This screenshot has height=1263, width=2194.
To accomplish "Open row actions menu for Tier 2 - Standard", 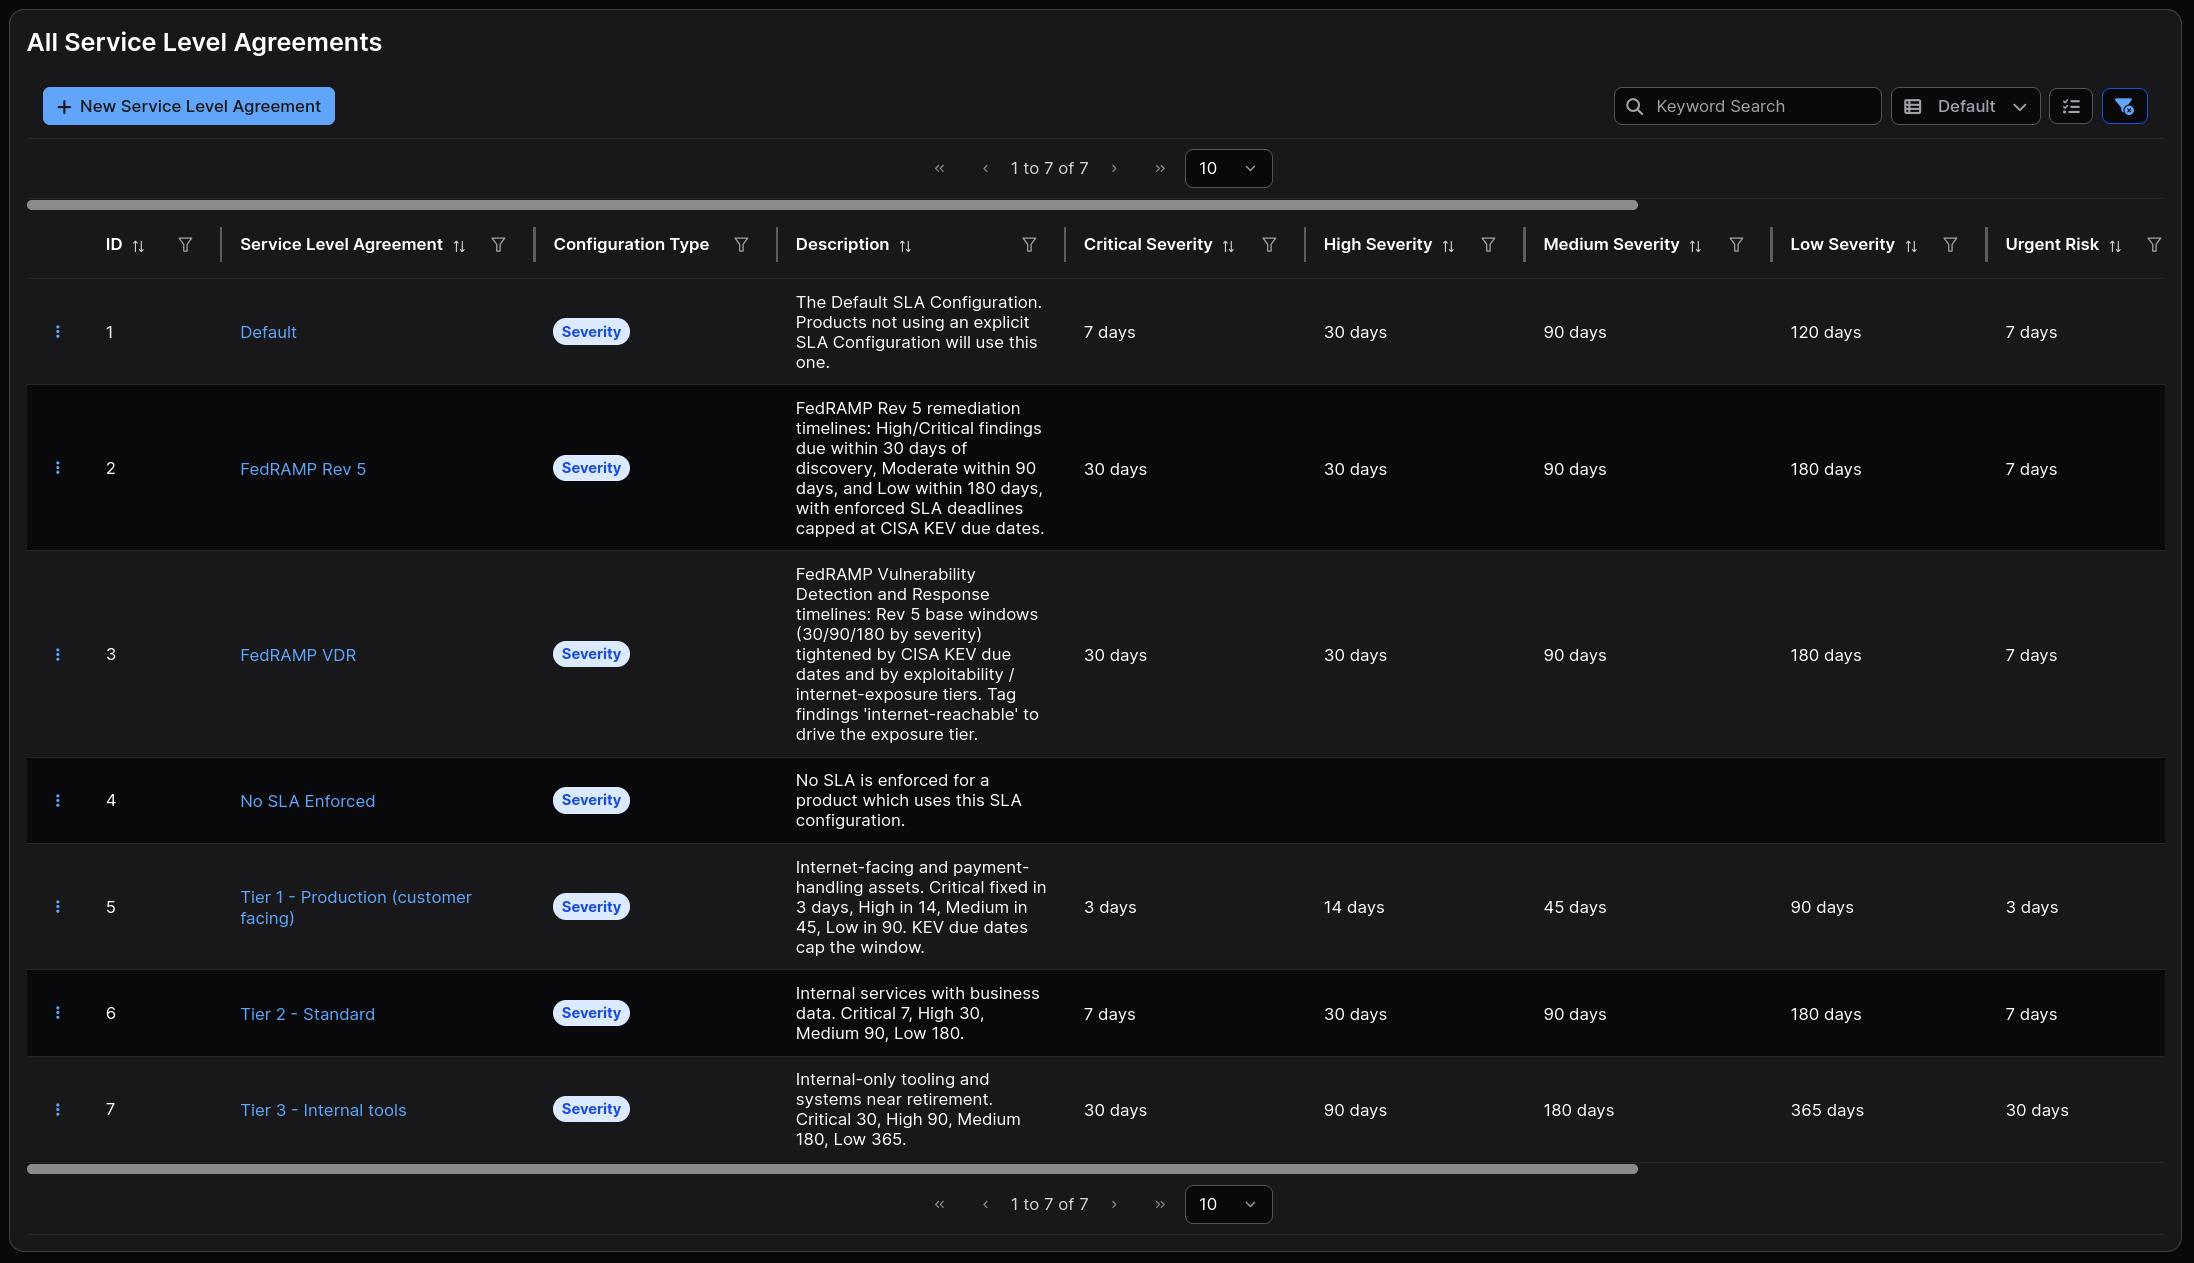I will point(58,1013).
